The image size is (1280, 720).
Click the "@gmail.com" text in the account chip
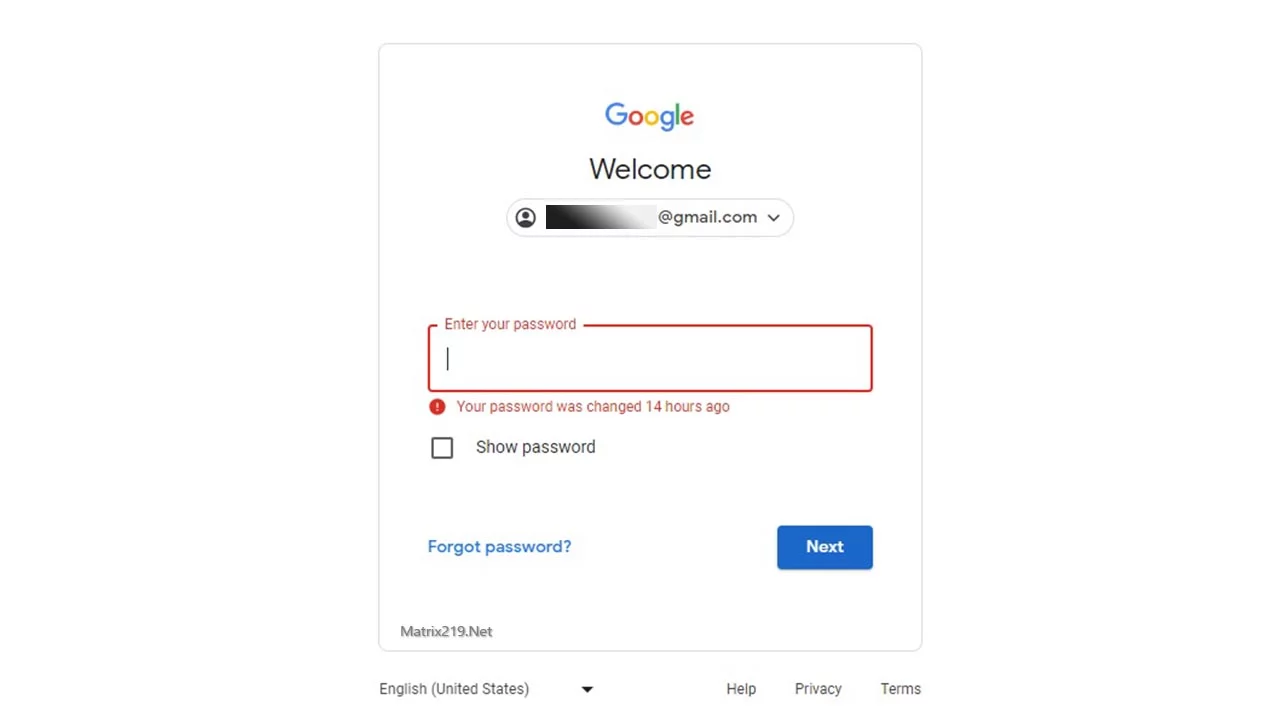pyautogui.click(x=707, y=217)
